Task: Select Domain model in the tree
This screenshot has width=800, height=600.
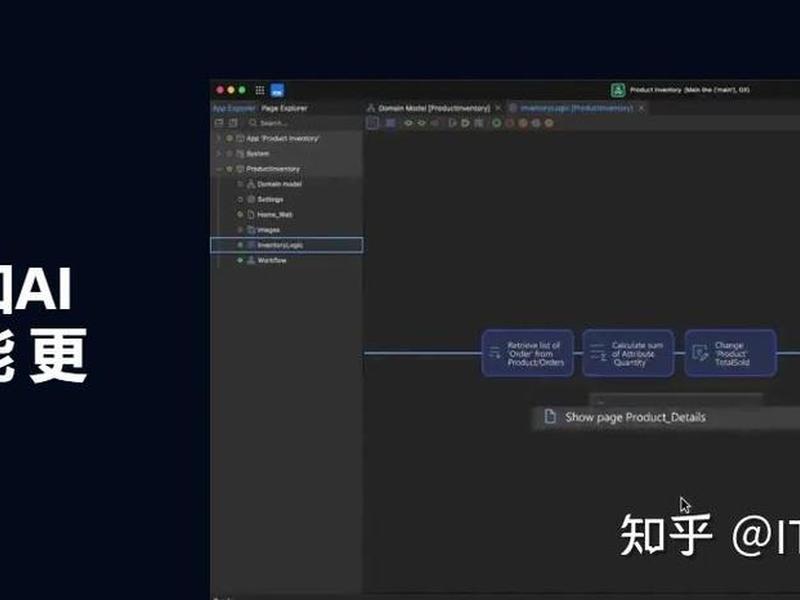Action: pyautogui.click(x=279, y=184)
